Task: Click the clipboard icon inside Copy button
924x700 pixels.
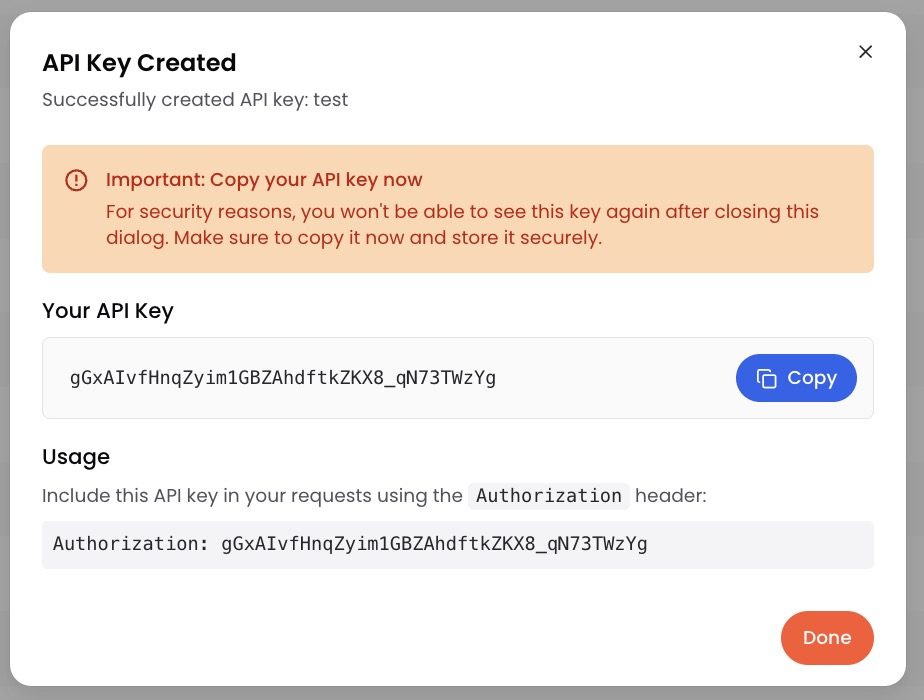Action: 767,378
